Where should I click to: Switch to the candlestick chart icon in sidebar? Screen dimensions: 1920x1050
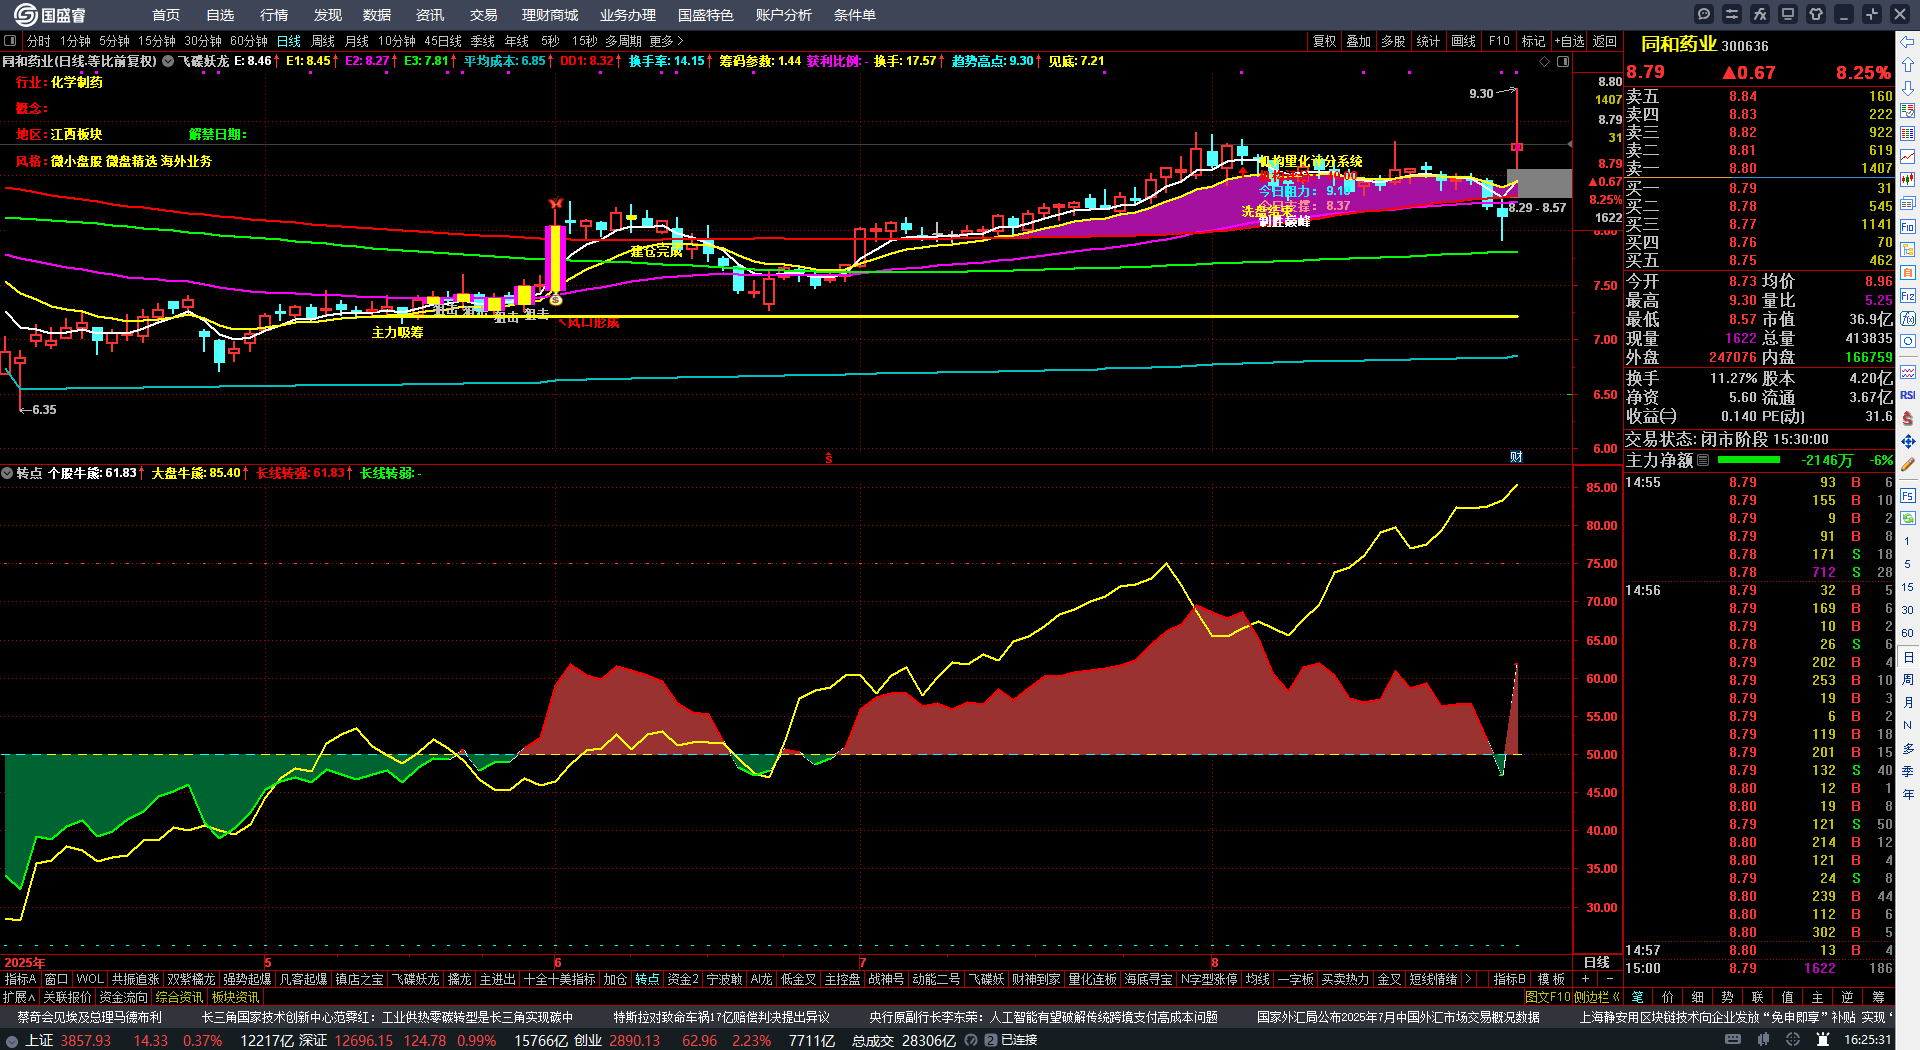coord(1908,180)
